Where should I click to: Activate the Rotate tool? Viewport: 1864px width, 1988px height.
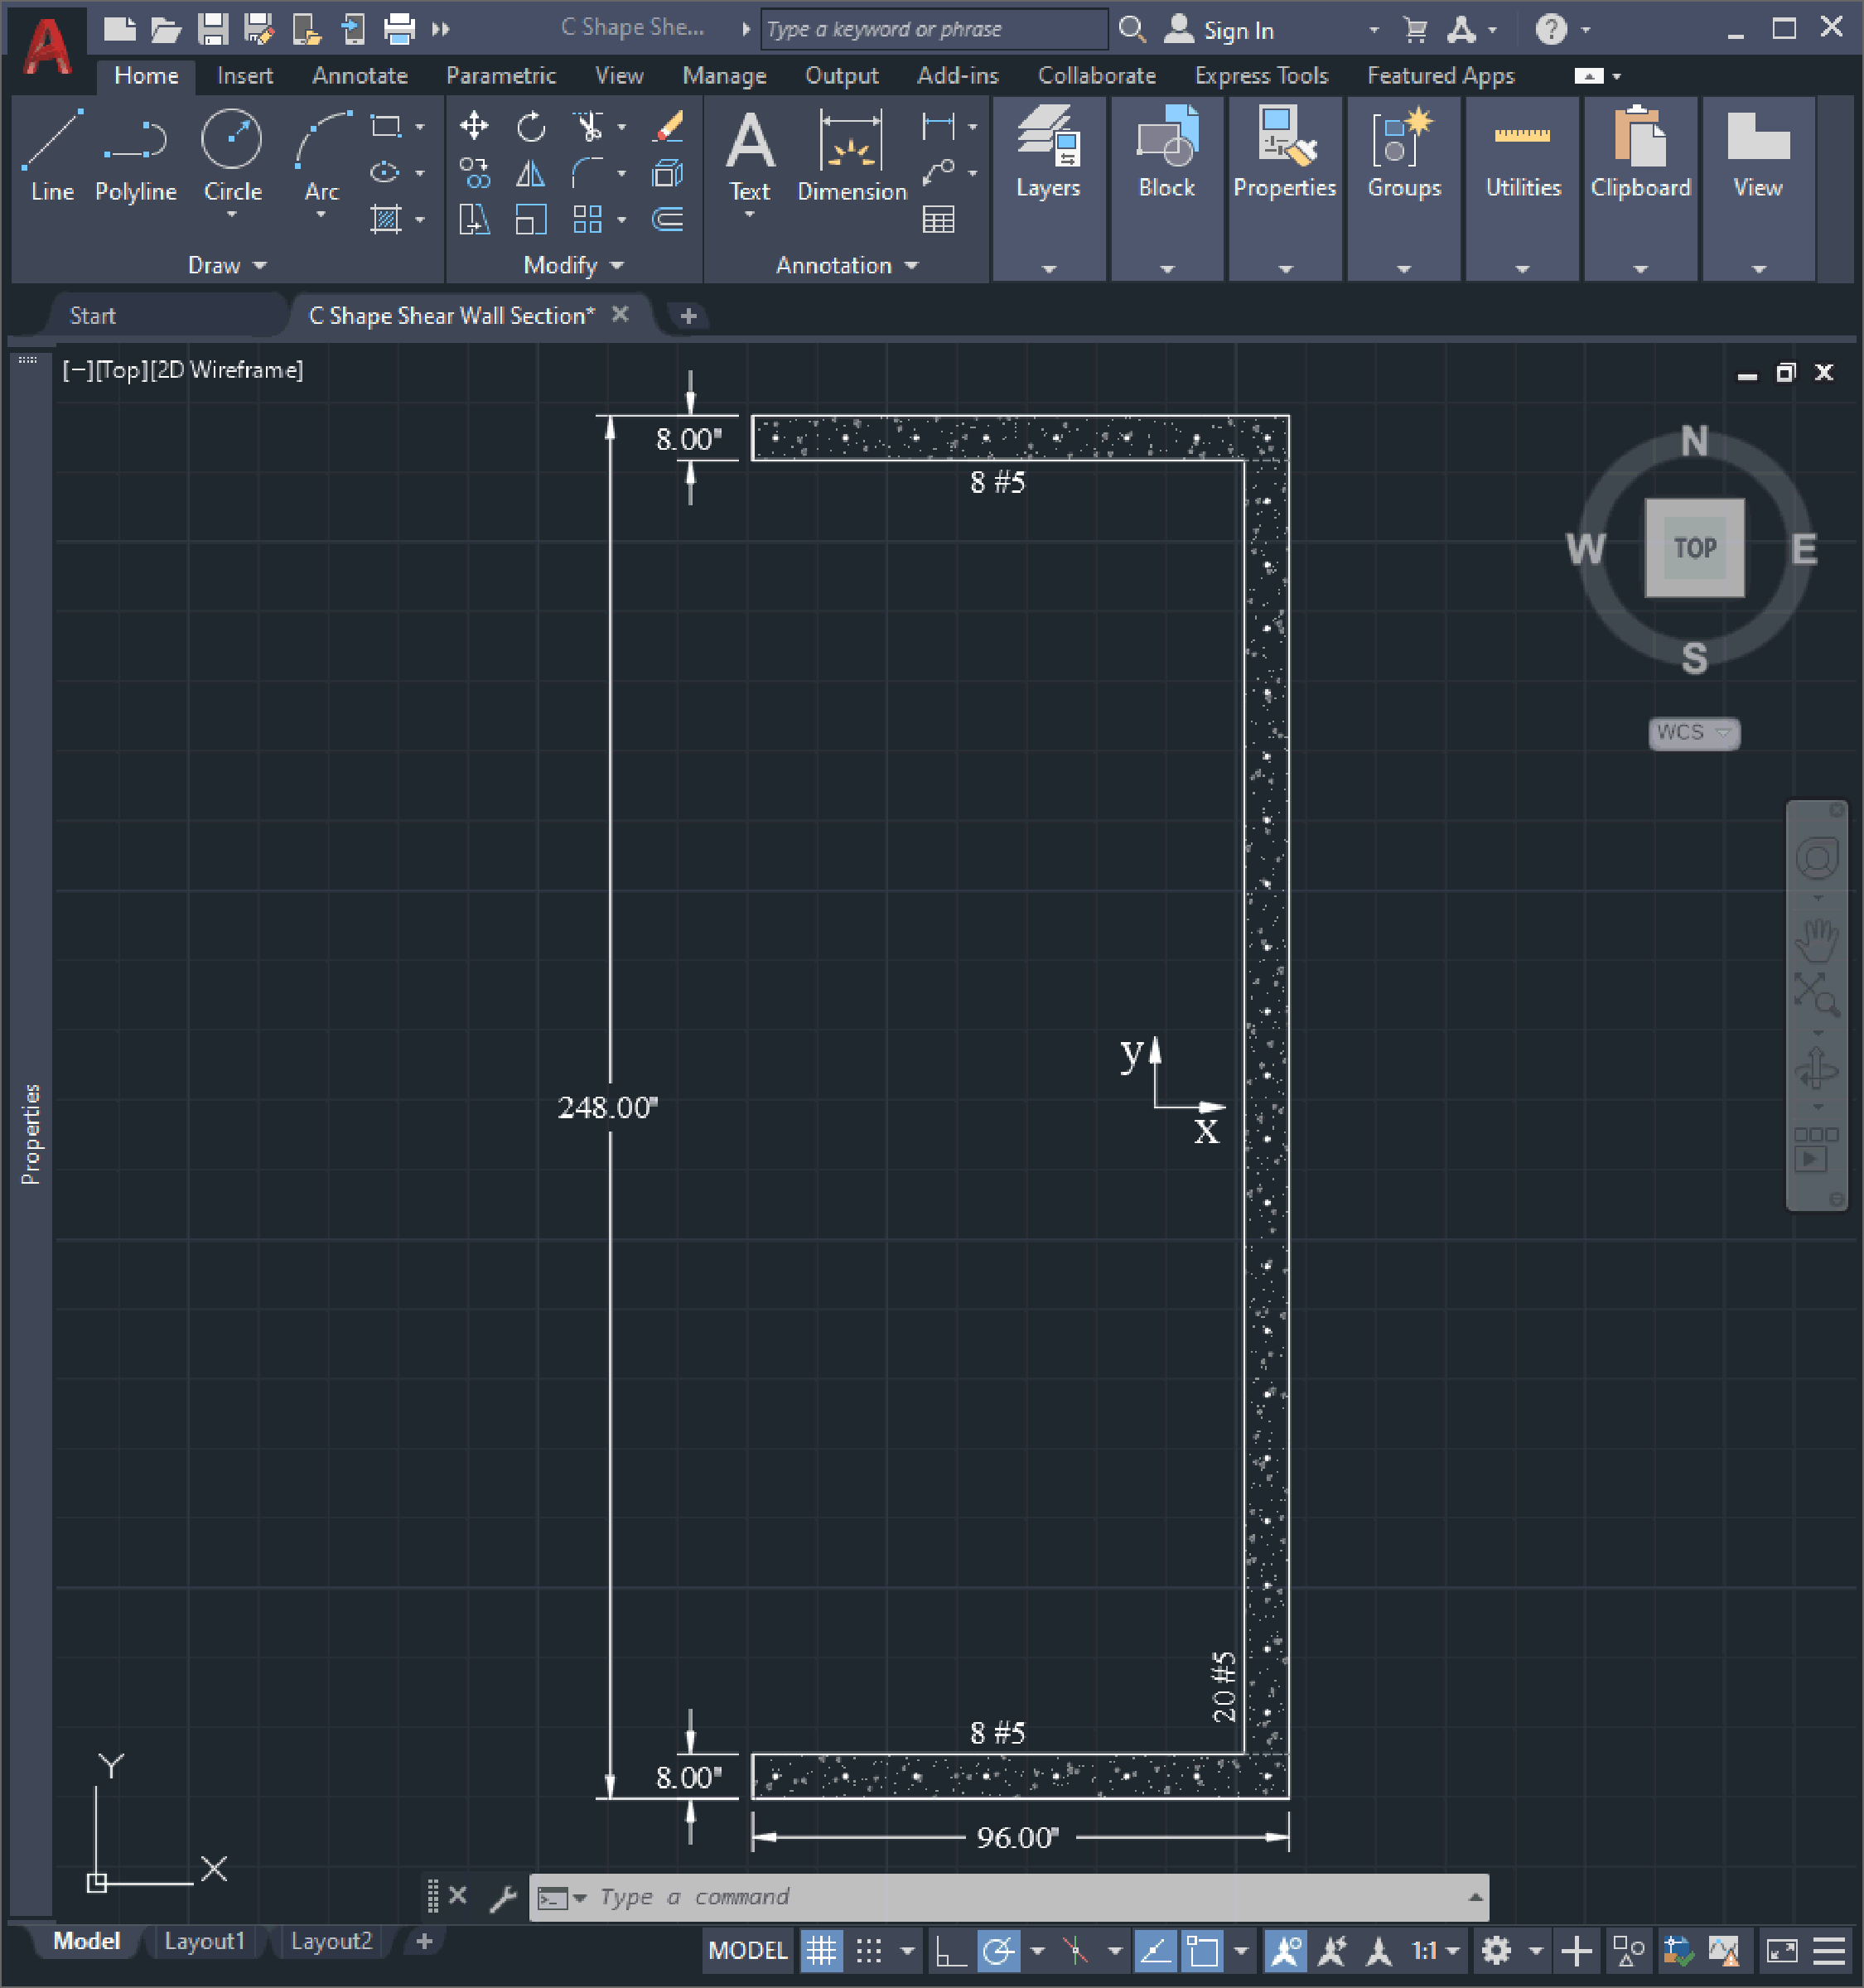click(531, 126)
